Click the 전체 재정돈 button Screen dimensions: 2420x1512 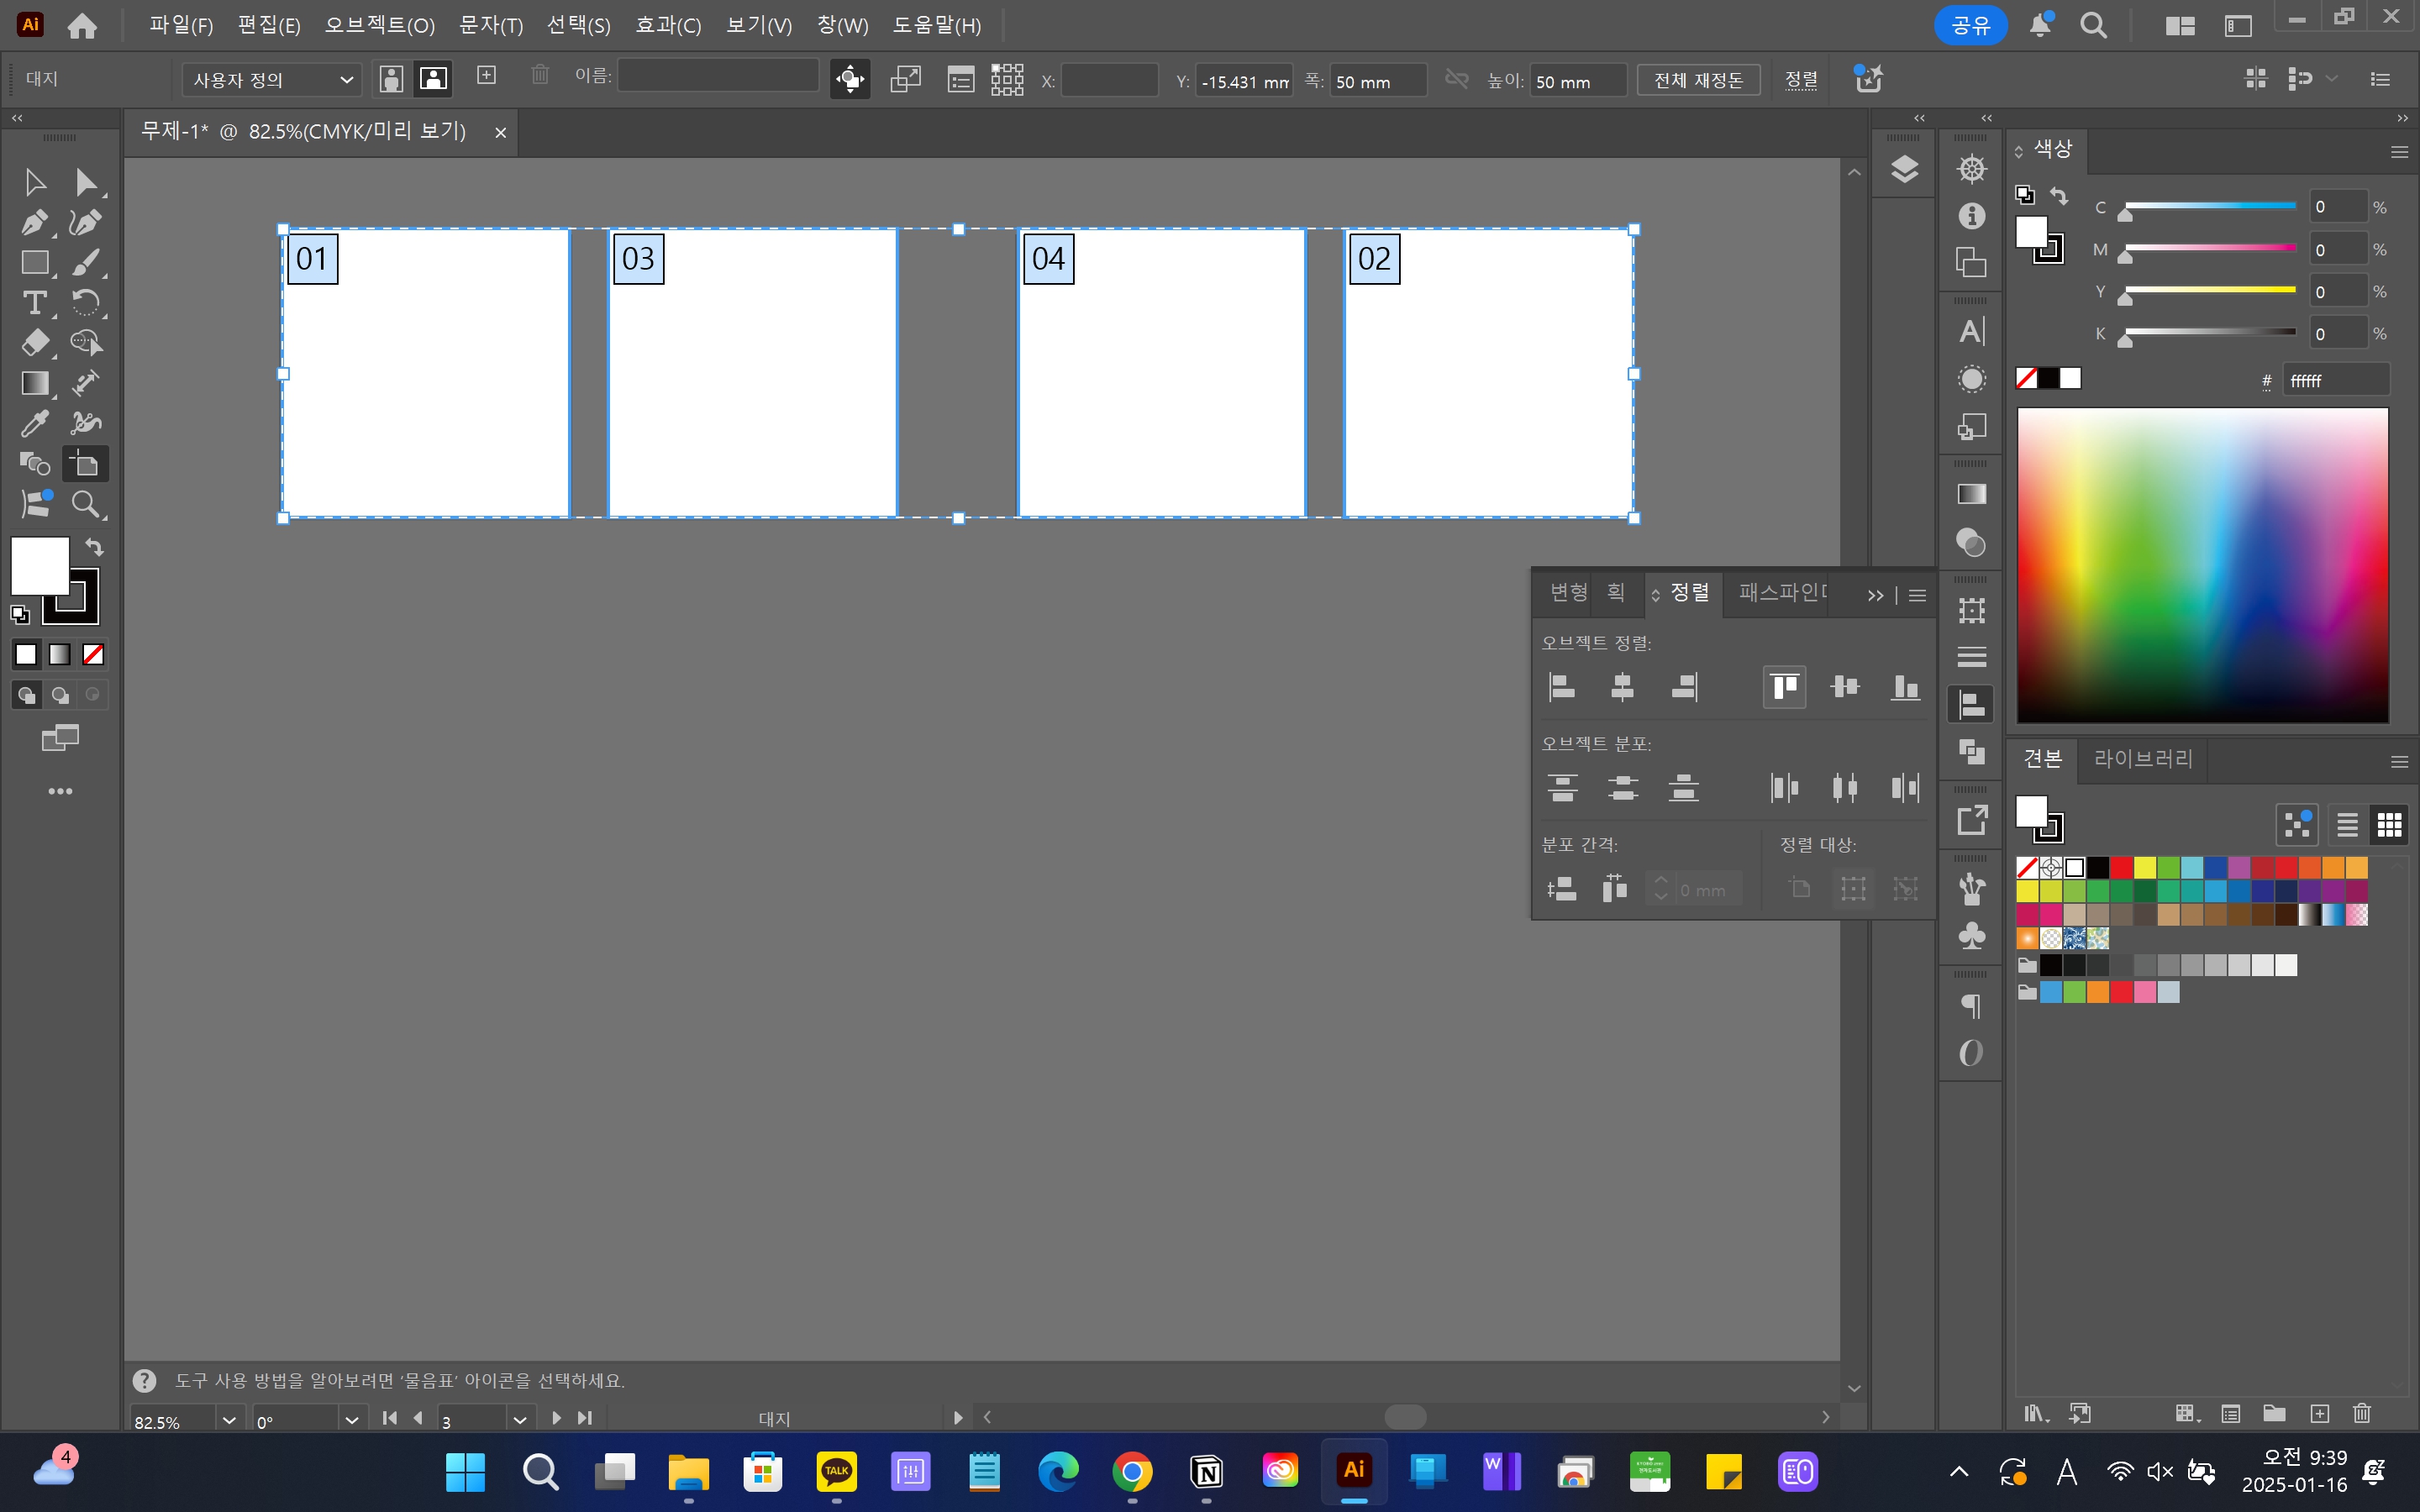click(x=1698, y=80)
